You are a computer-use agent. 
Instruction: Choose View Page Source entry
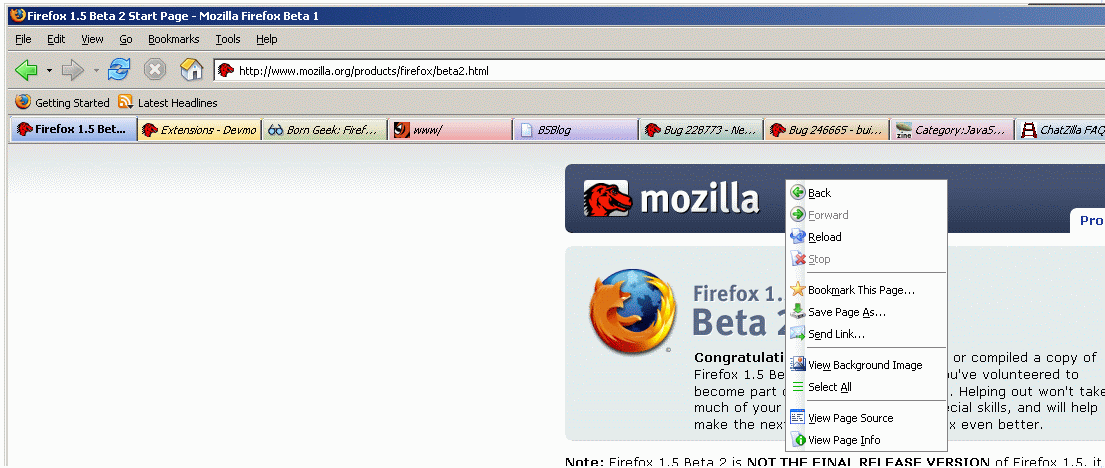[x=866, y=418]
